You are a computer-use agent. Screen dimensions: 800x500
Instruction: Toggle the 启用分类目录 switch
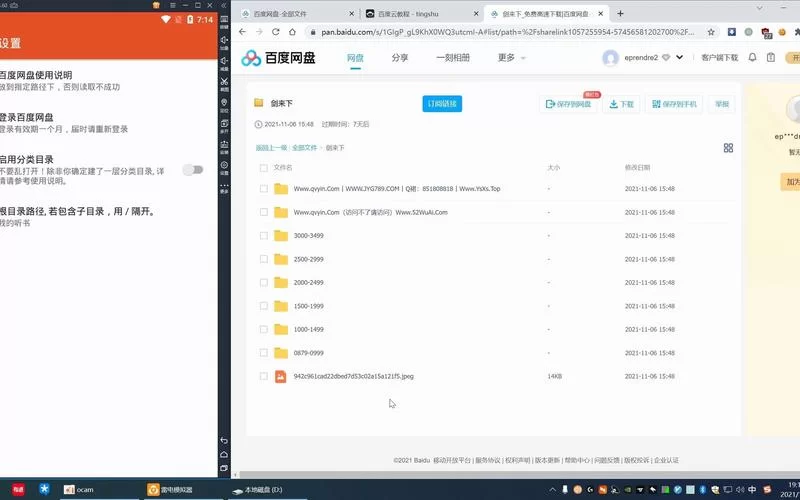(x=193, y=170)
